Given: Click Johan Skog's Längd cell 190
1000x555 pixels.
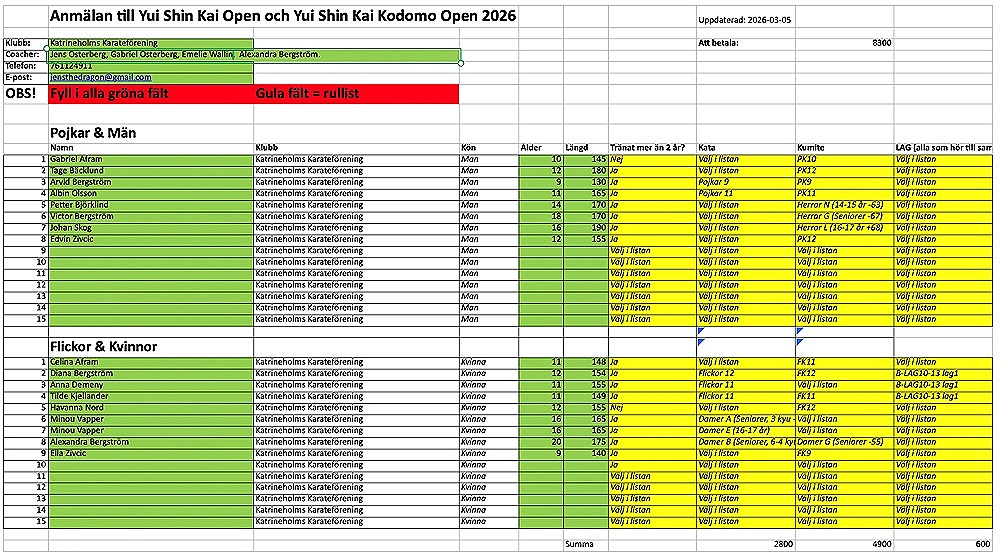Looking at the screenshot, I should tap(585, 227).
